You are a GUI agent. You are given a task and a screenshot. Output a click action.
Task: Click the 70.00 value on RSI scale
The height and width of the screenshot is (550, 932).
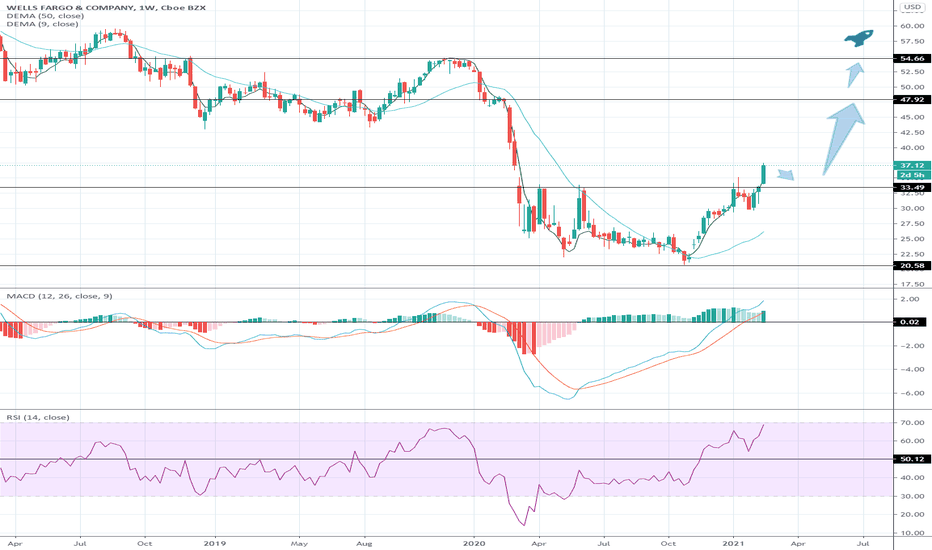(912, 423)
